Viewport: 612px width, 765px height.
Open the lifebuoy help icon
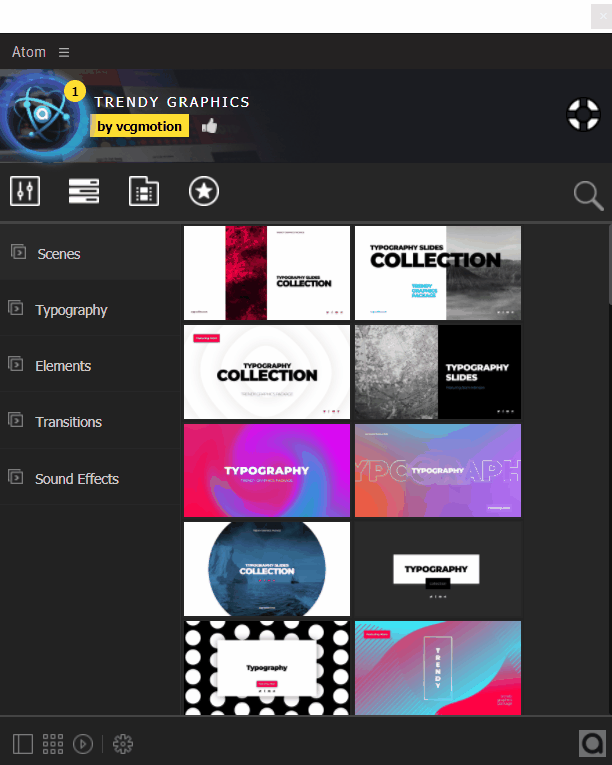point(581,114)
